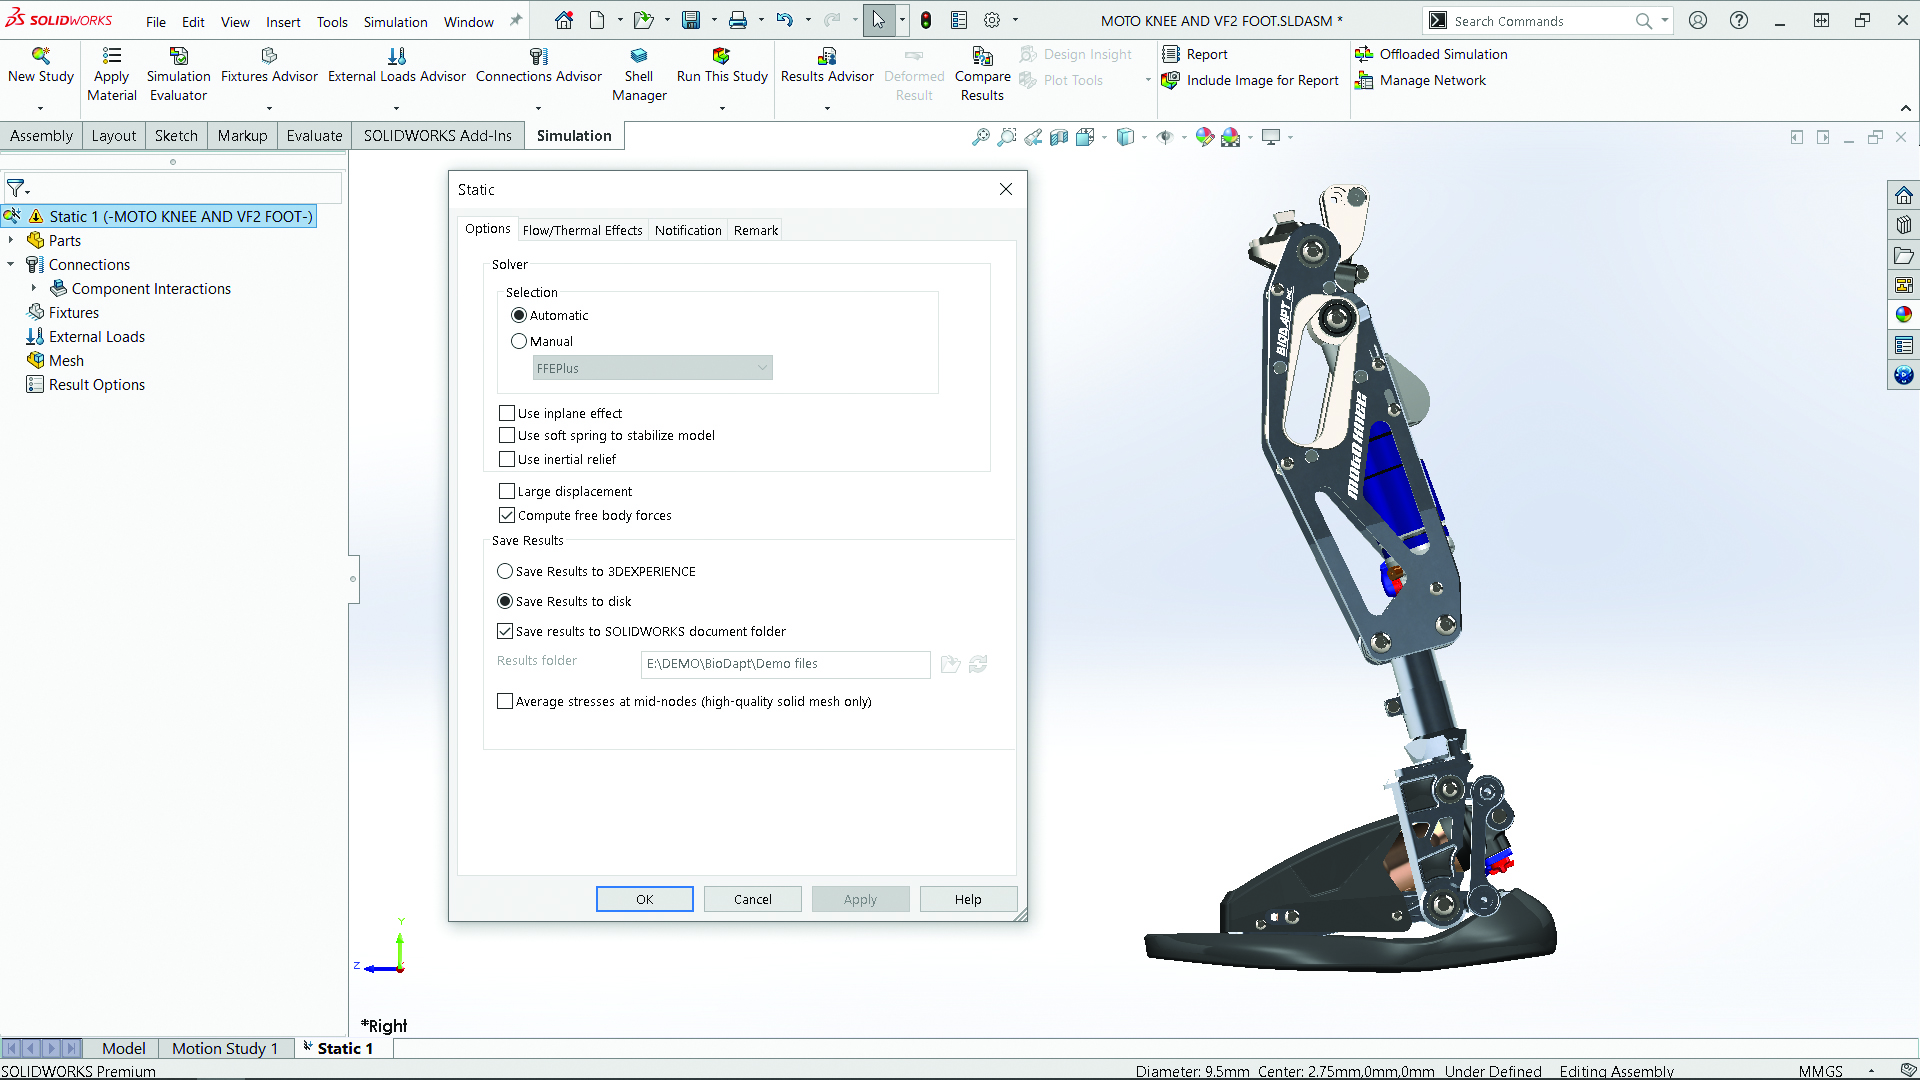Click the New document icon
Viewport: 1920px width, 1080px height.
point(597,20)
